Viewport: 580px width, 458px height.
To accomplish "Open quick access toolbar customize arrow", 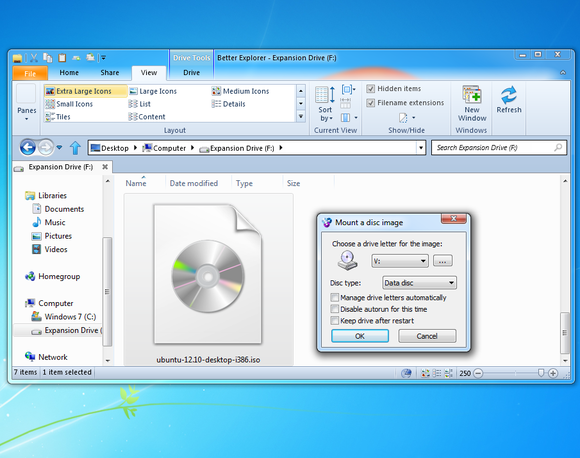I will point(104,58).
